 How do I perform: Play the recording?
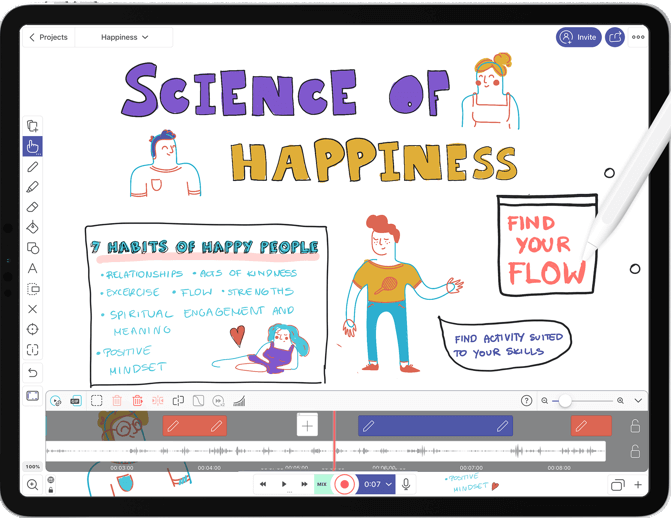[284, 484]
